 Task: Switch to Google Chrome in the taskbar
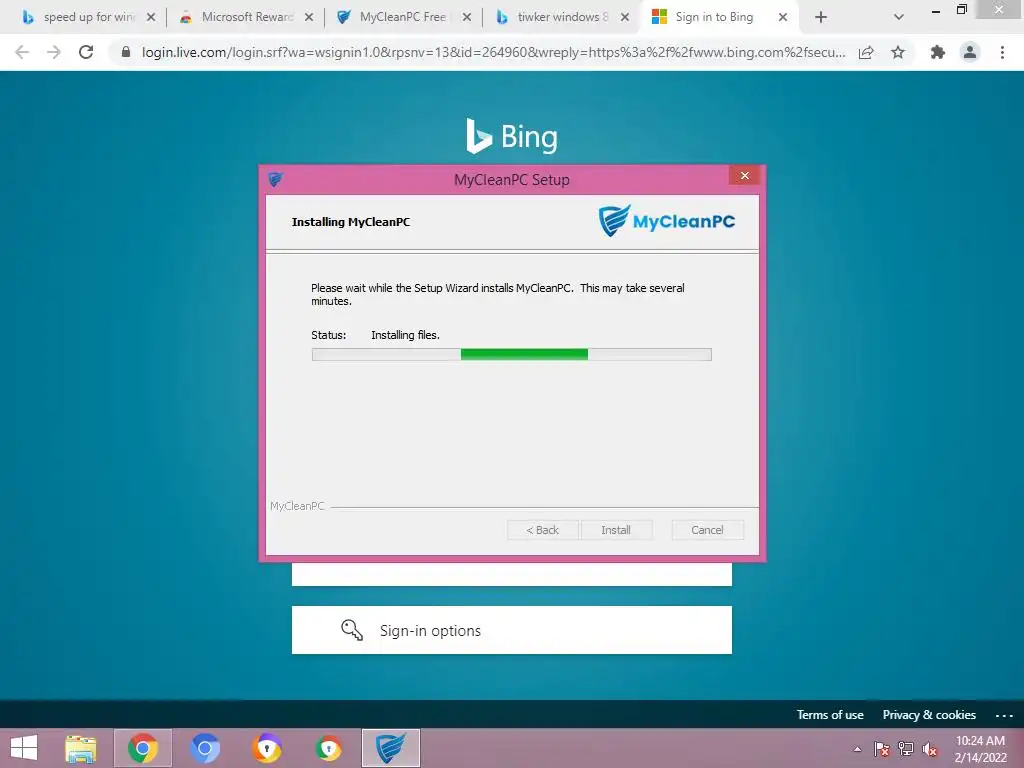point(143,748)
